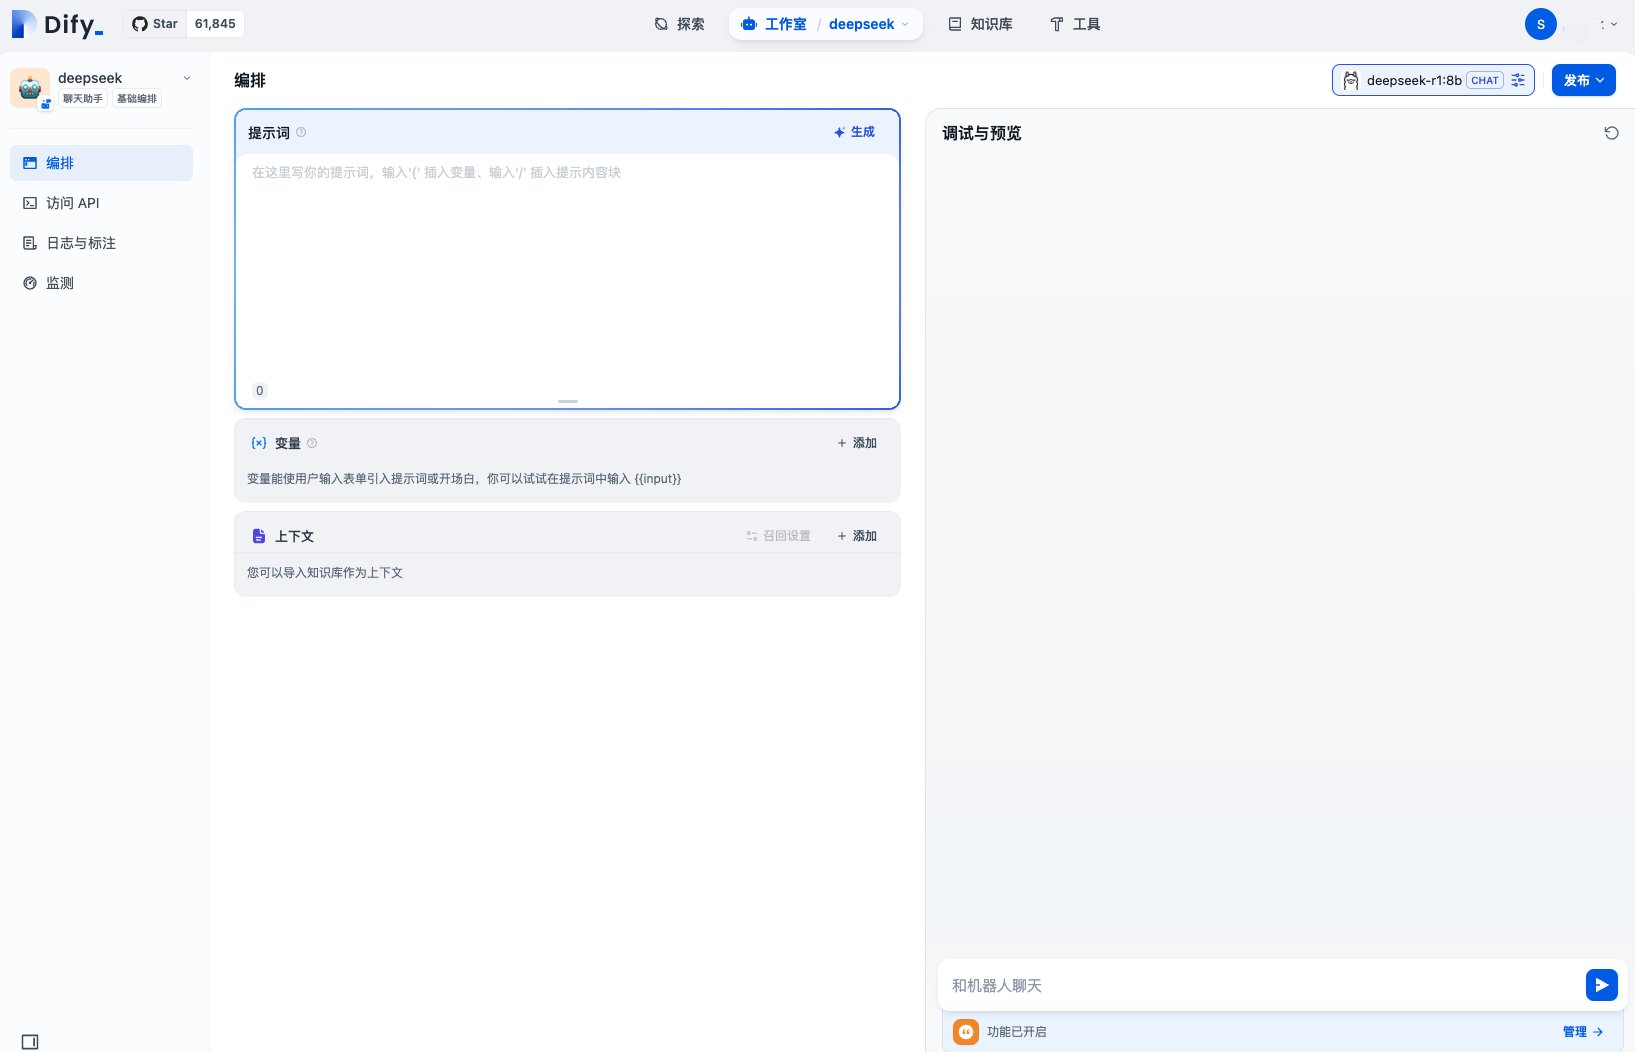This screenshot has height=1052, width=1635.
Task: Expand deepseek app info chevron in sidebar
Action: tap(187, 78)
